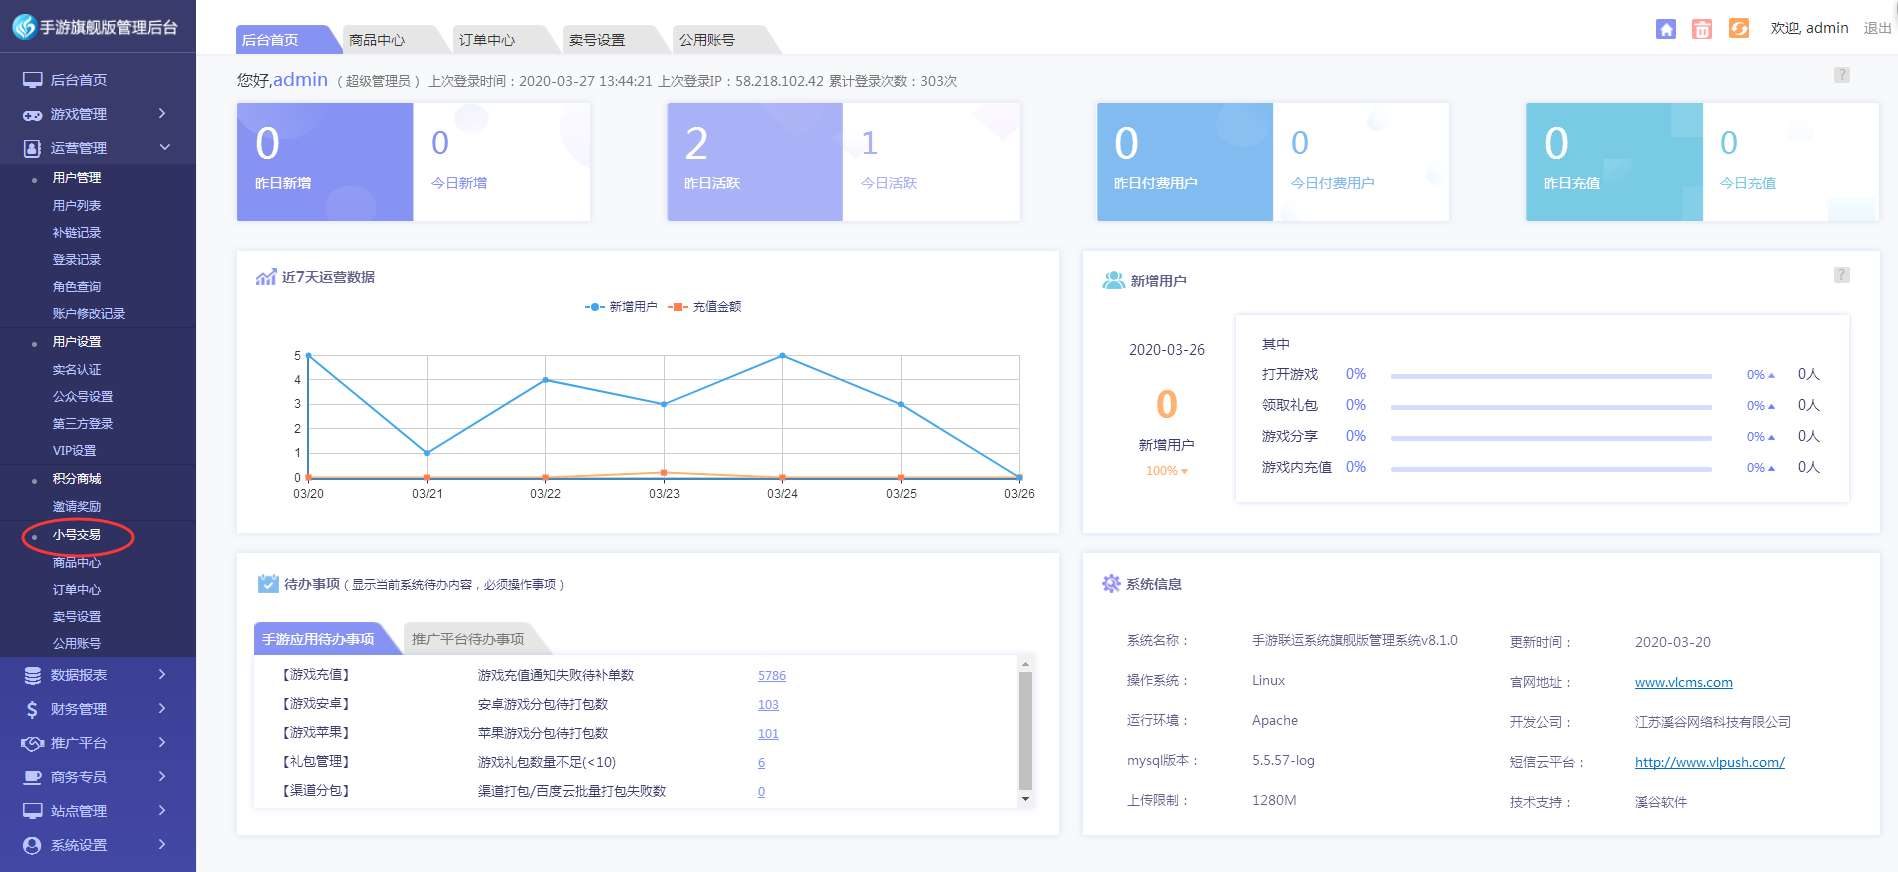
Task: Click the admin username in greeting
Action: pos(300,80)
